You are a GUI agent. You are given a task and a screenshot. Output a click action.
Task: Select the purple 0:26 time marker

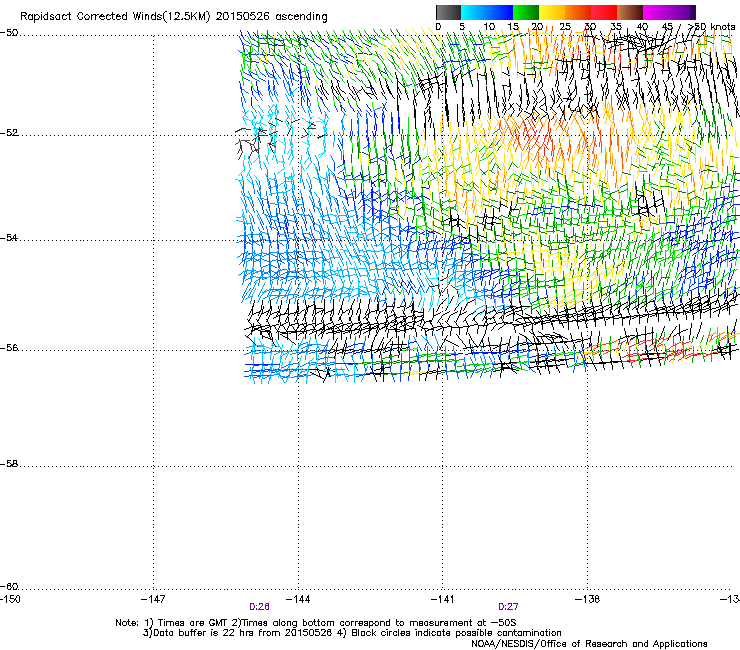[x=260, y=607]
